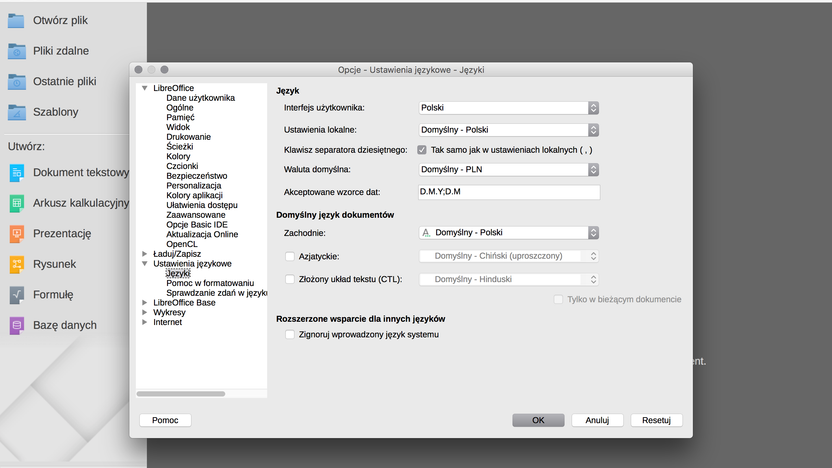Click the Resetuj button

point(656,420)
